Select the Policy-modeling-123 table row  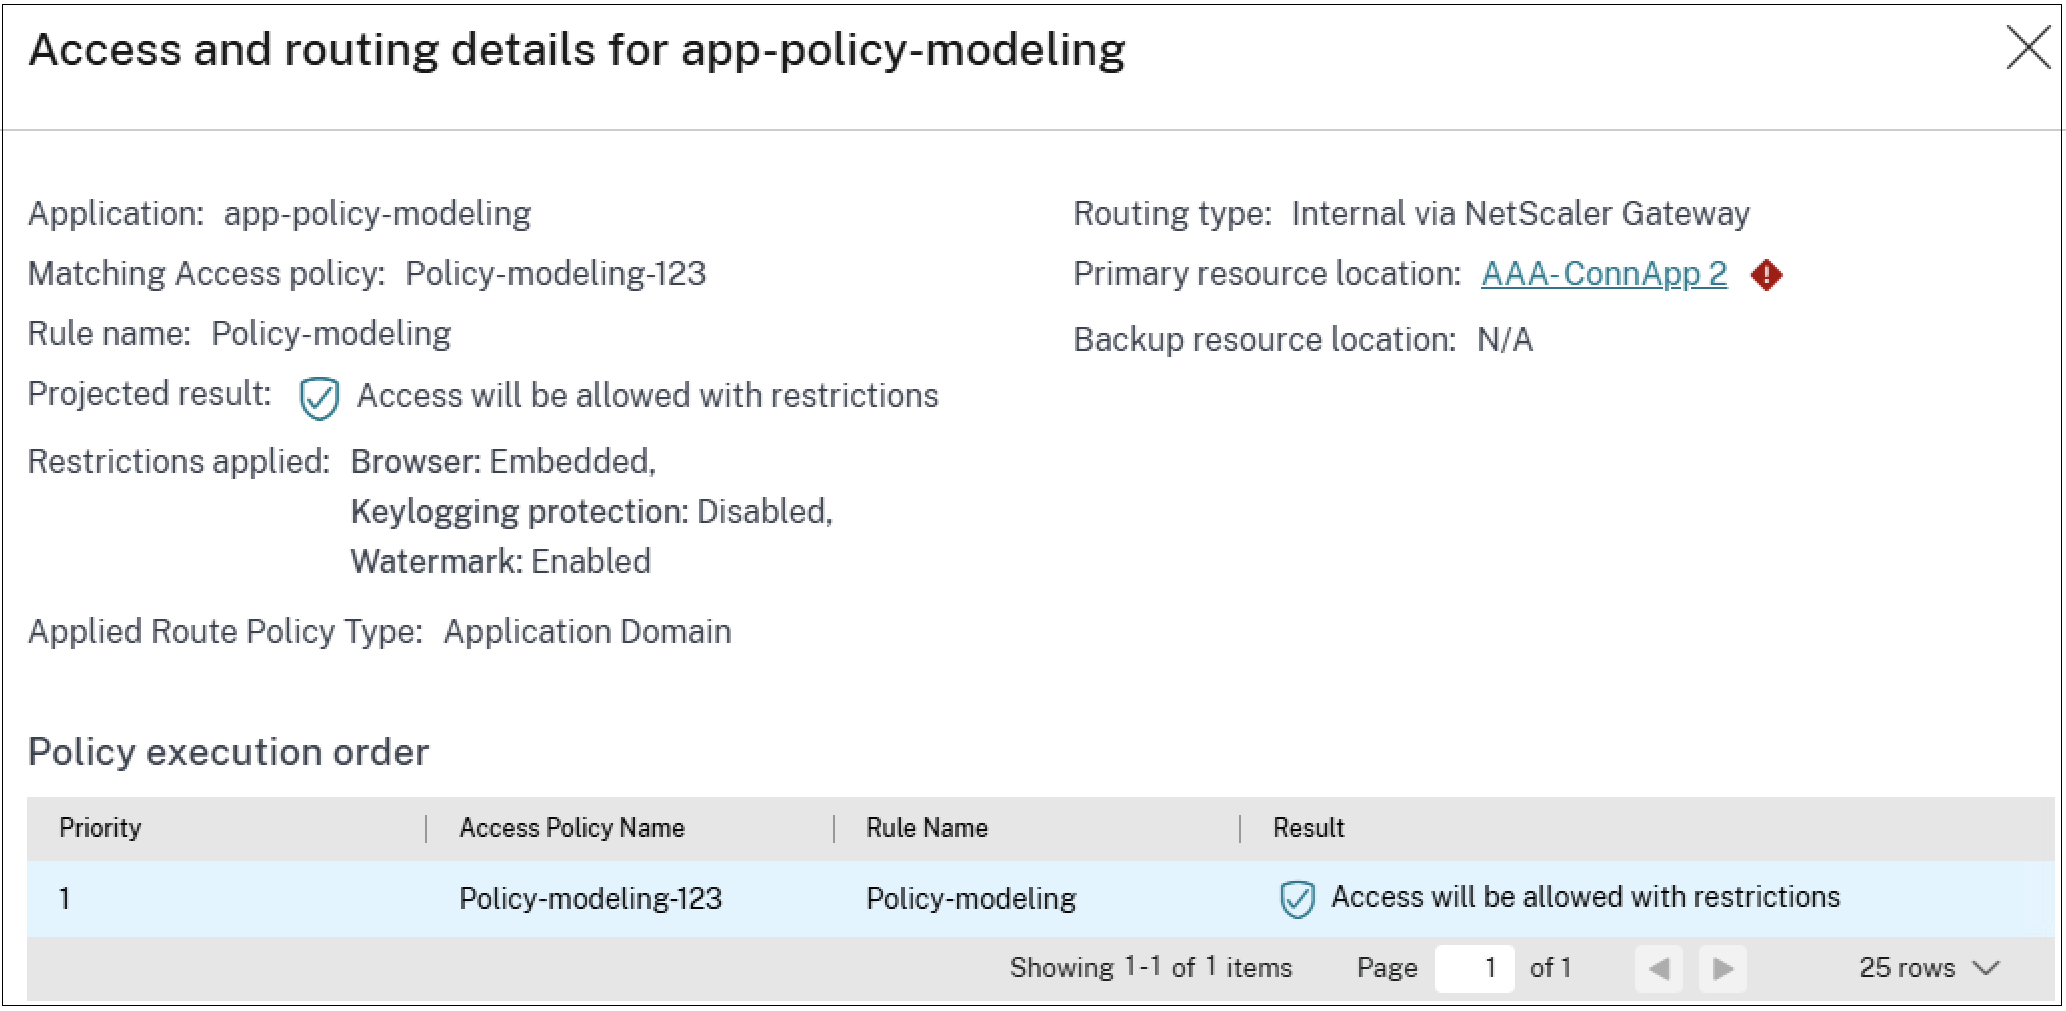pyautogui.click(x=590, y=897)
